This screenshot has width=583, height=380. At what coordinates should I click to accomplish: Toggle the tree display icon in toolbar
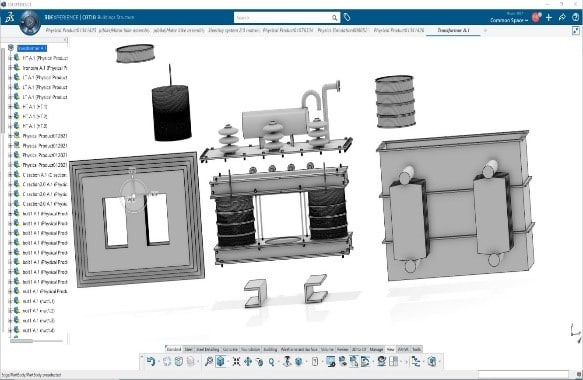tap(416, 361)
